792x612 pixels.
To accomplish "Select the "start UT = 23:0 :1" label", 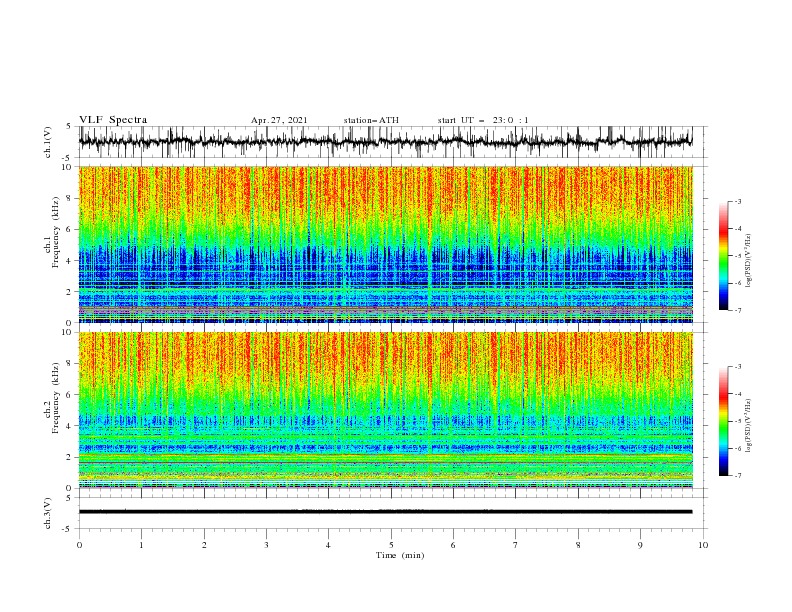I will point(483,120).
